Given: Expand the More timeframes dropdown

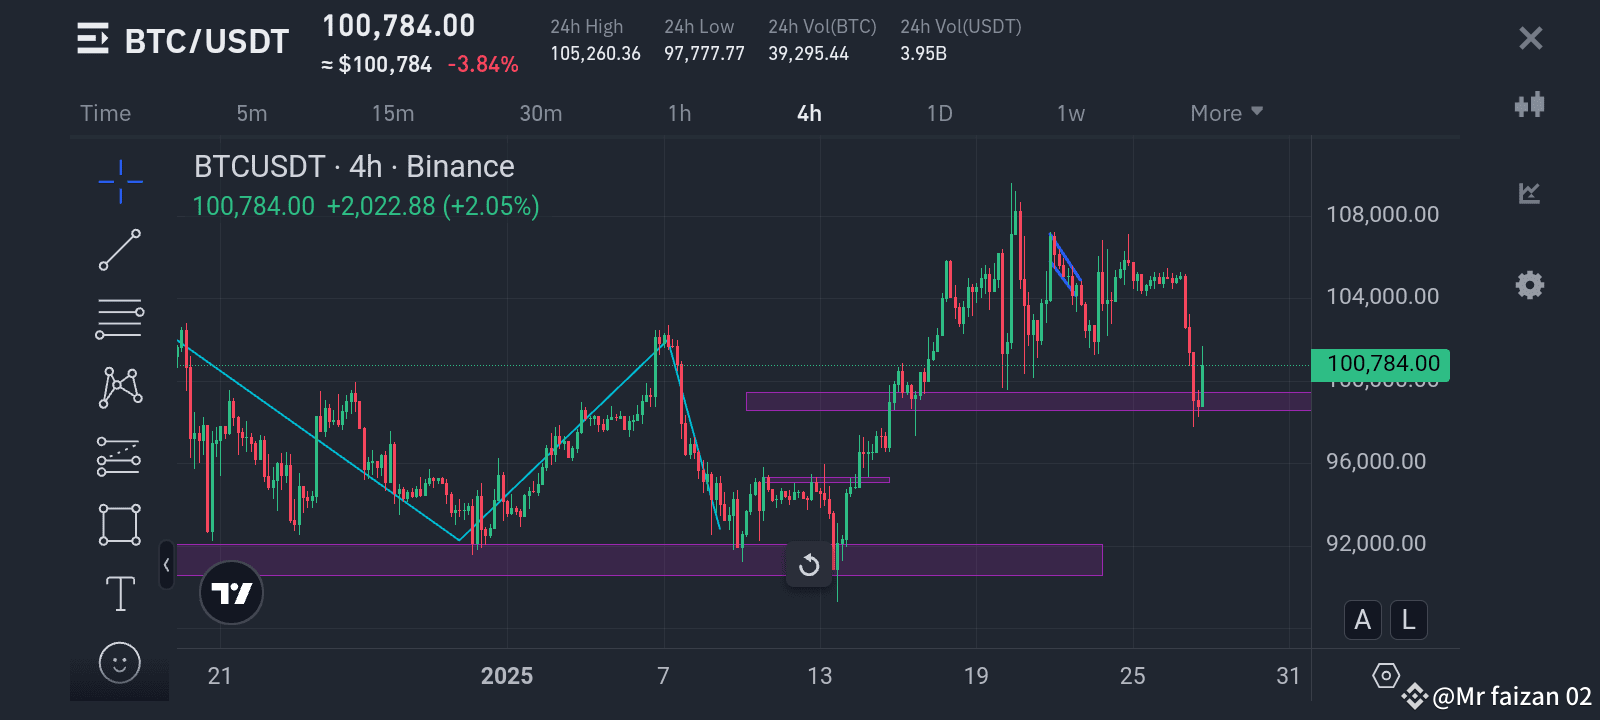Looking at the screenshot, I should point(1226,113).
